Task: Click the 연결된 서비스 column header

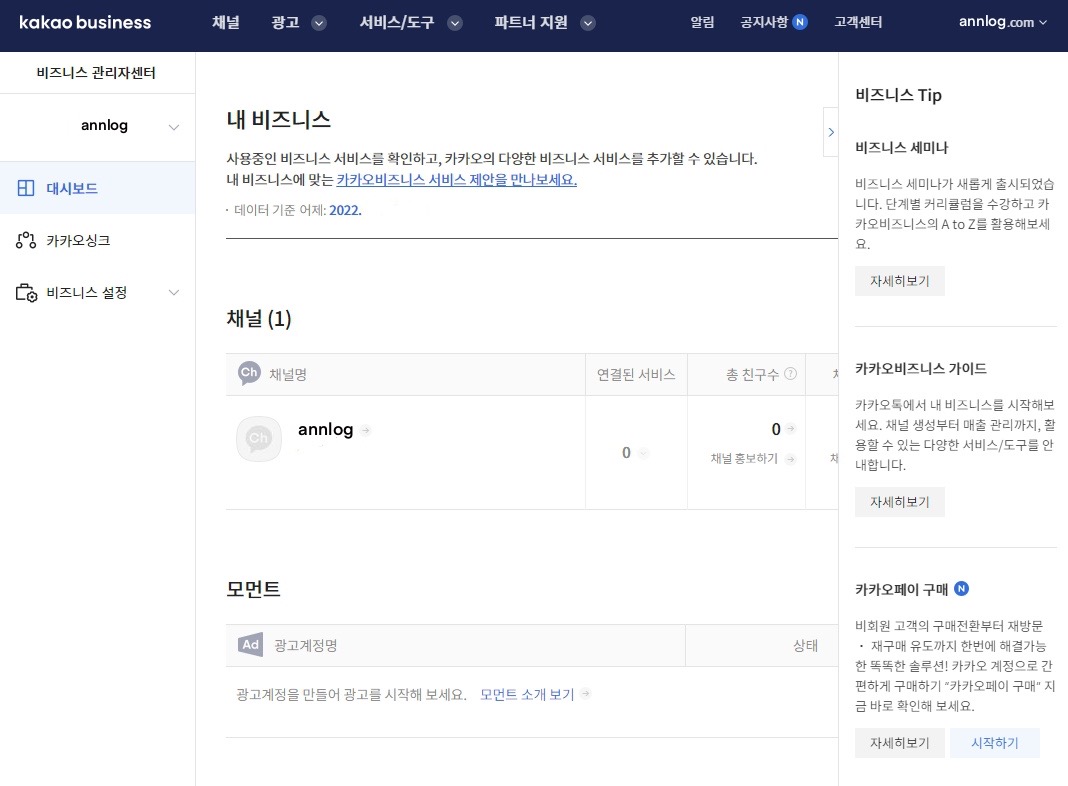Action: pyautogui.click(x=636, y=374)
